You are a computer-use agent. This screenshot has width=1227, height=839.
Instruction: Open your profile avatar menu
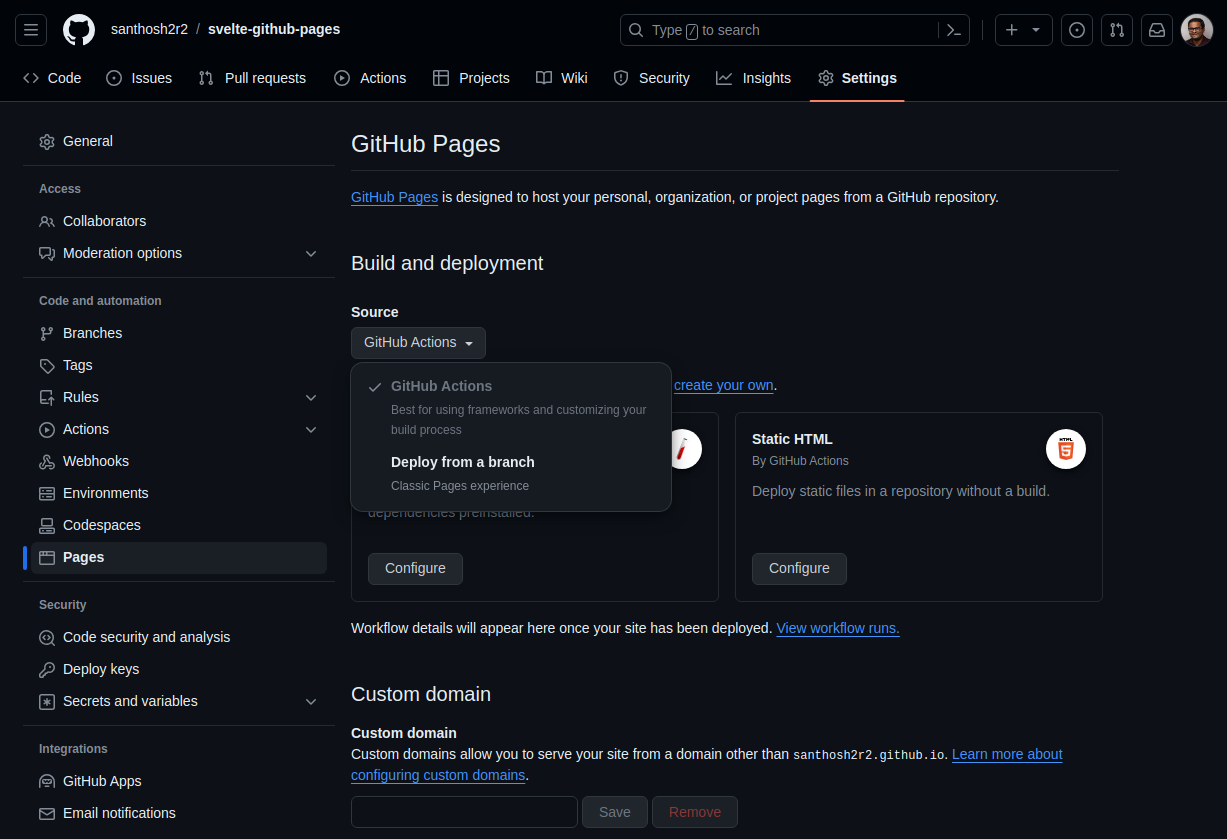(x=1196, y=29)
